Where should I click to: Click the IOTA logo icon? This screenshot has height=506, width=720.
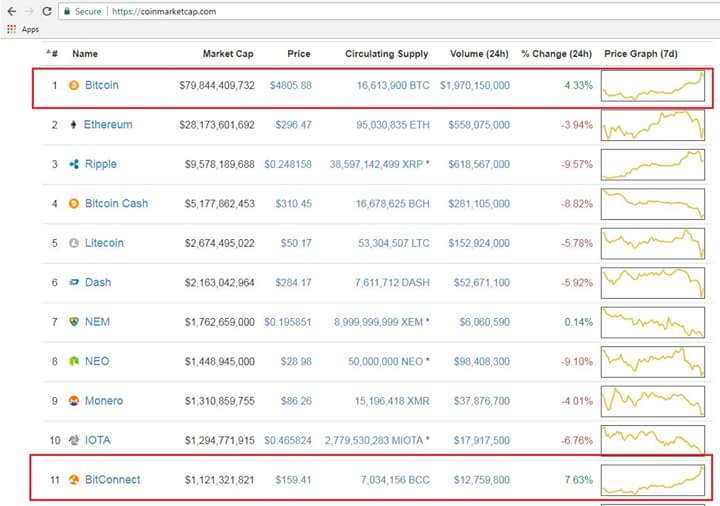click(73, 440)
